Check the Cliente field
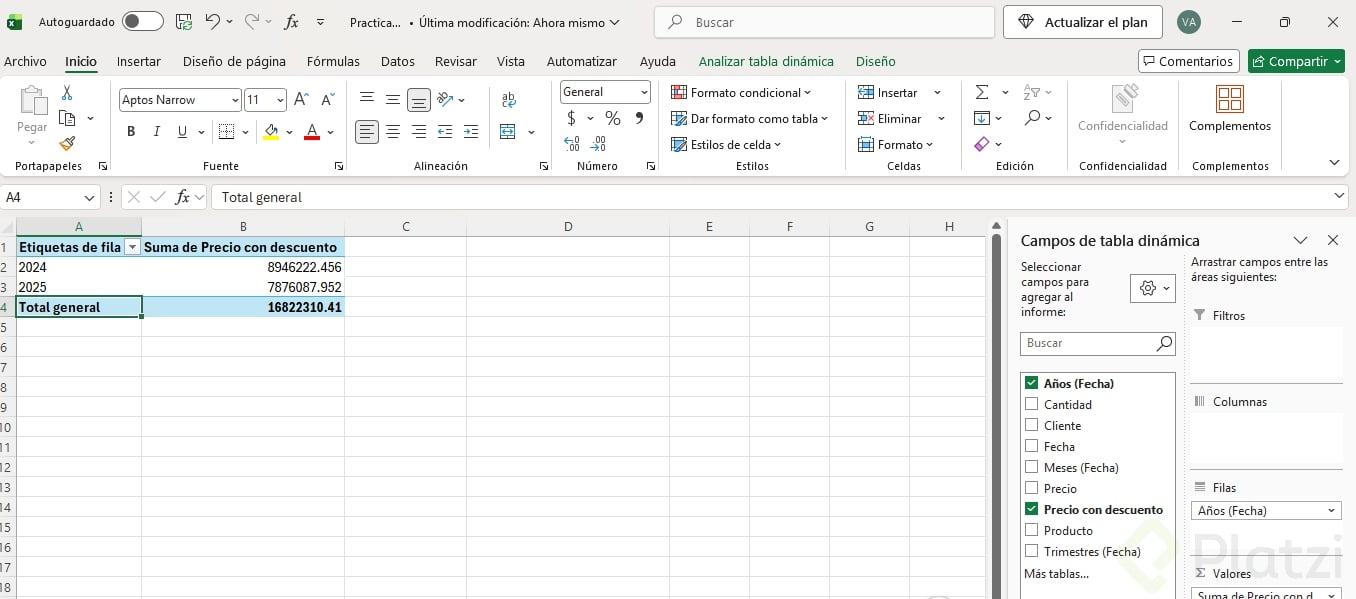Image resolution: width=1356 pixels, height=599 pixels. (x=1031, y=425)
